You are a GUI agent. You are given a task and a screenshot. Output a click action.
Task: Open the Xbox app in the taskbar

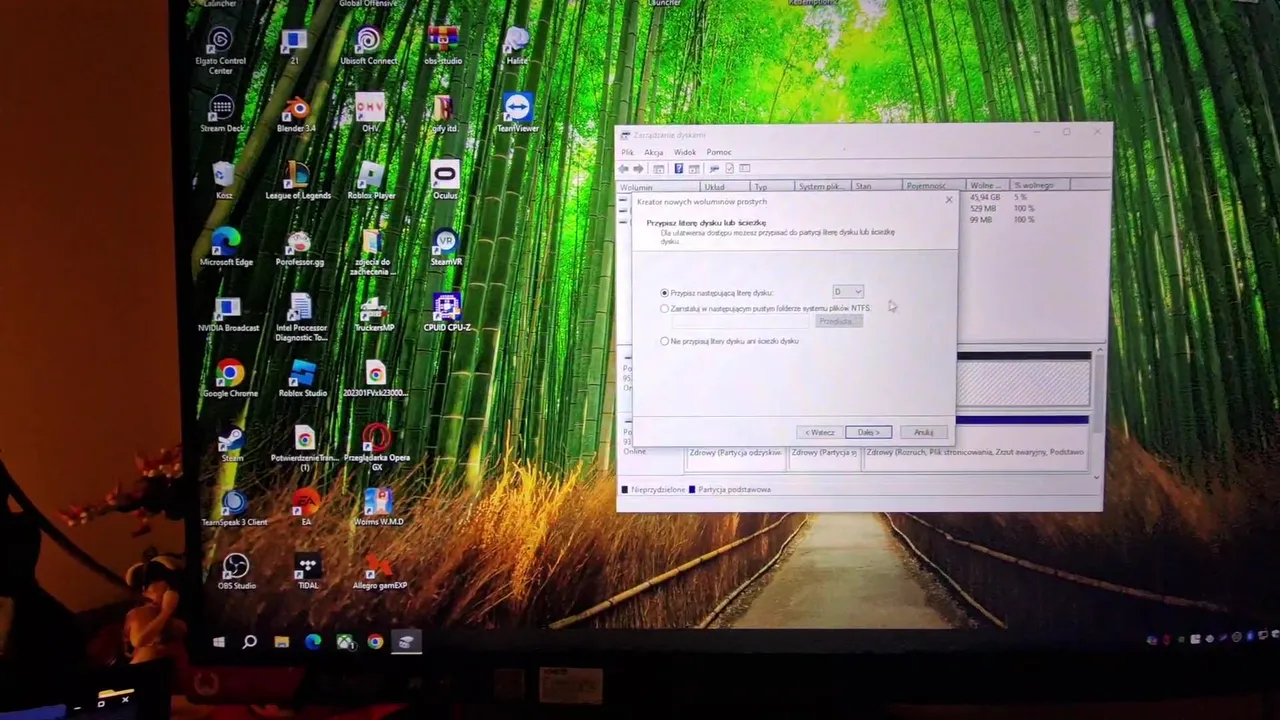pyautogui.click(x=345, y=642)
